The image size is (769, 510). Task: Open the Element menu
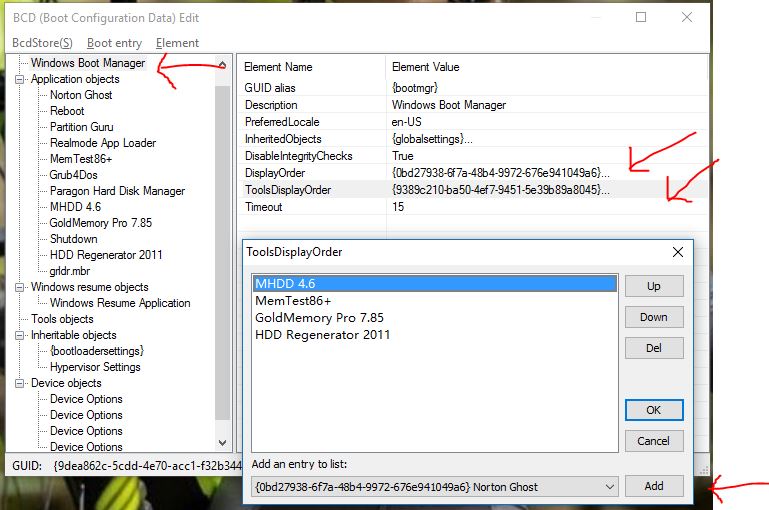177,43
